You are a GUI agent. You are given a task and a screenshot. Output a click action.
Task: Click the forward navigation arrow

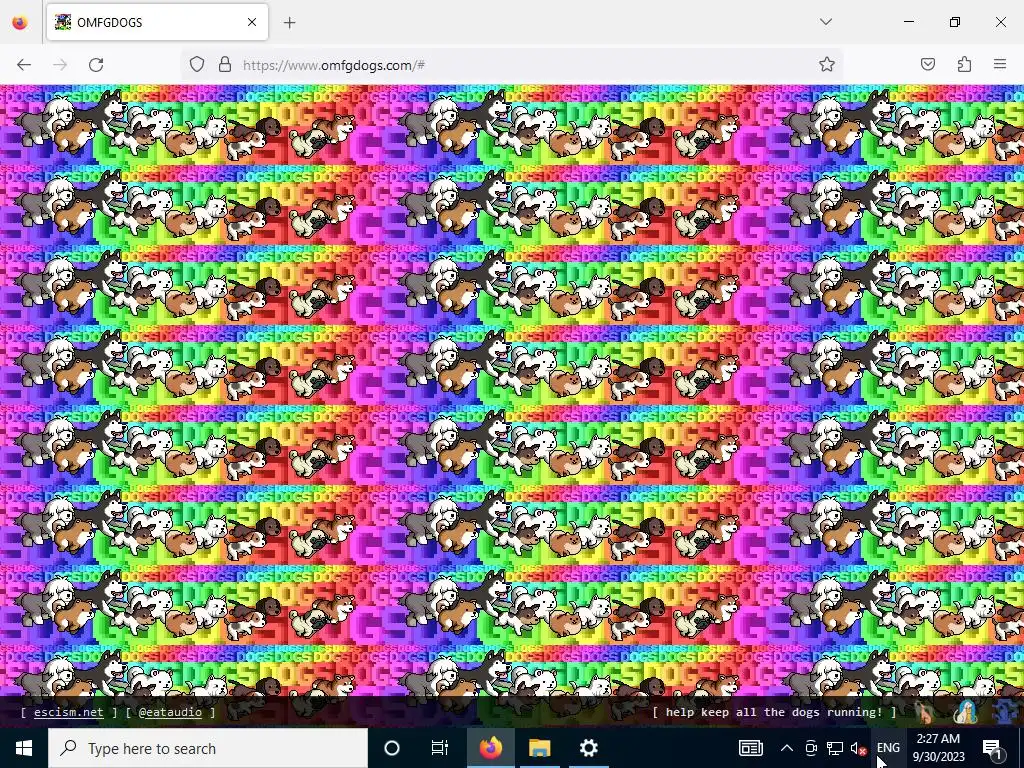tap(60, 65)
